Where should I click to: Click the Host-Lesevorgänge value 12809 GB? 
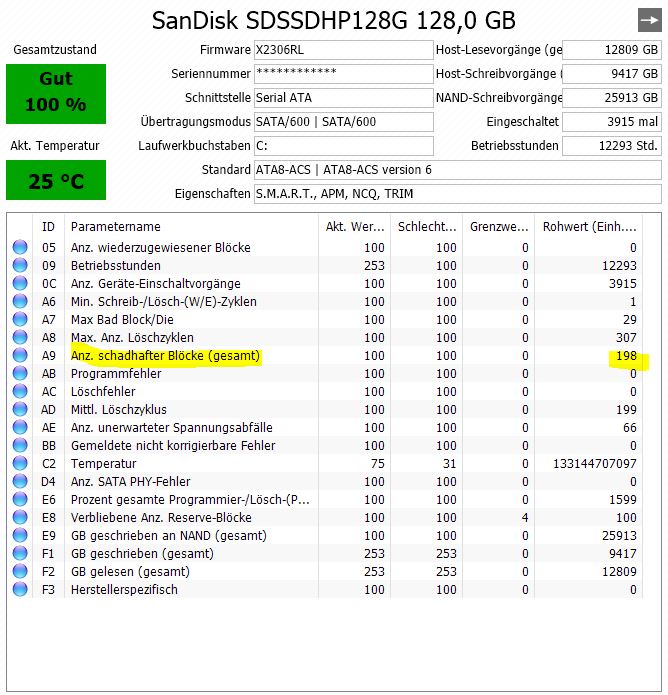click(x=612, y=50)
